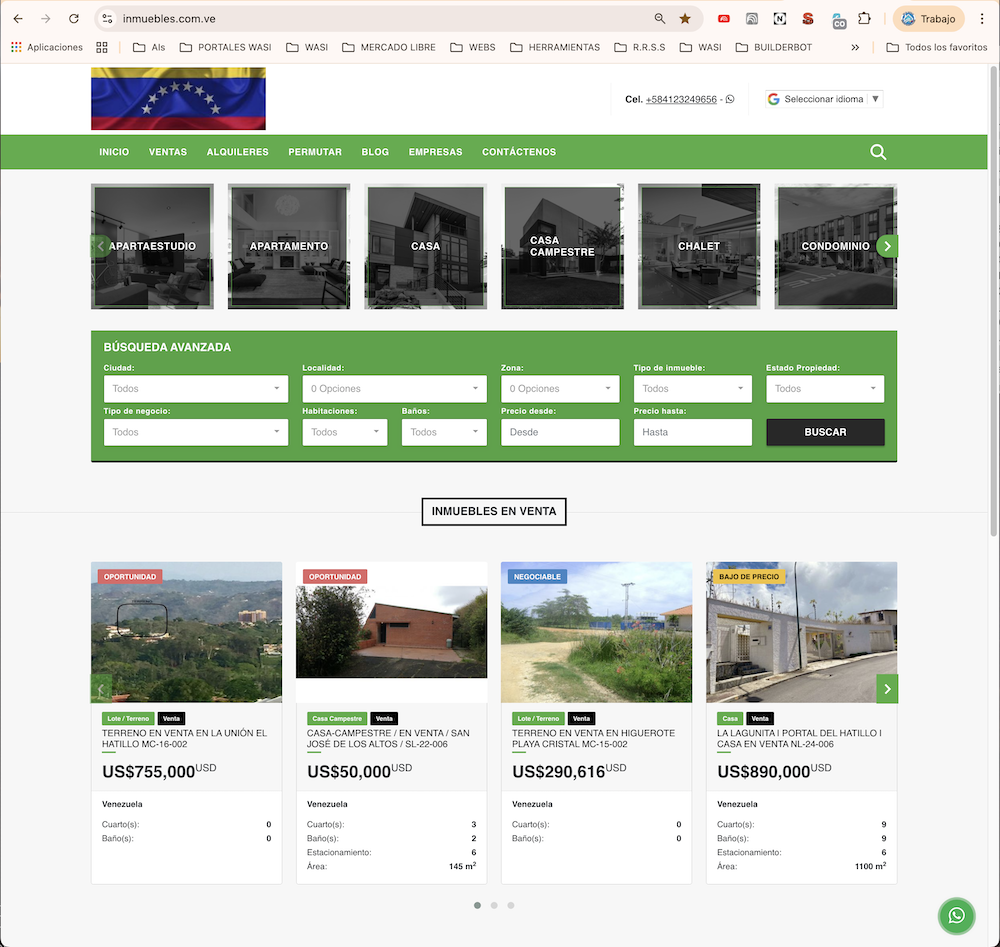
Task: Click previous arrow on property listings carousel
Action: 101,688
